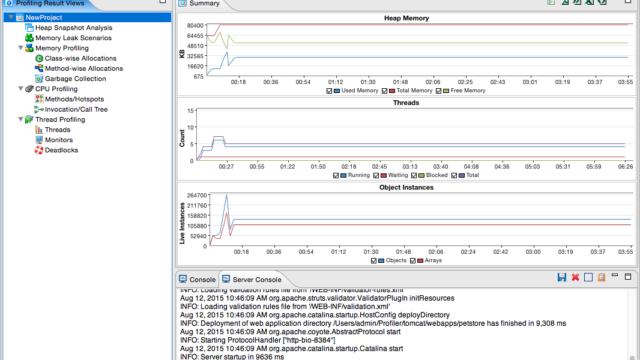Open Heap Snapshot Analysis
Screen dimensions: 640x360
click(x=73, y=28)
